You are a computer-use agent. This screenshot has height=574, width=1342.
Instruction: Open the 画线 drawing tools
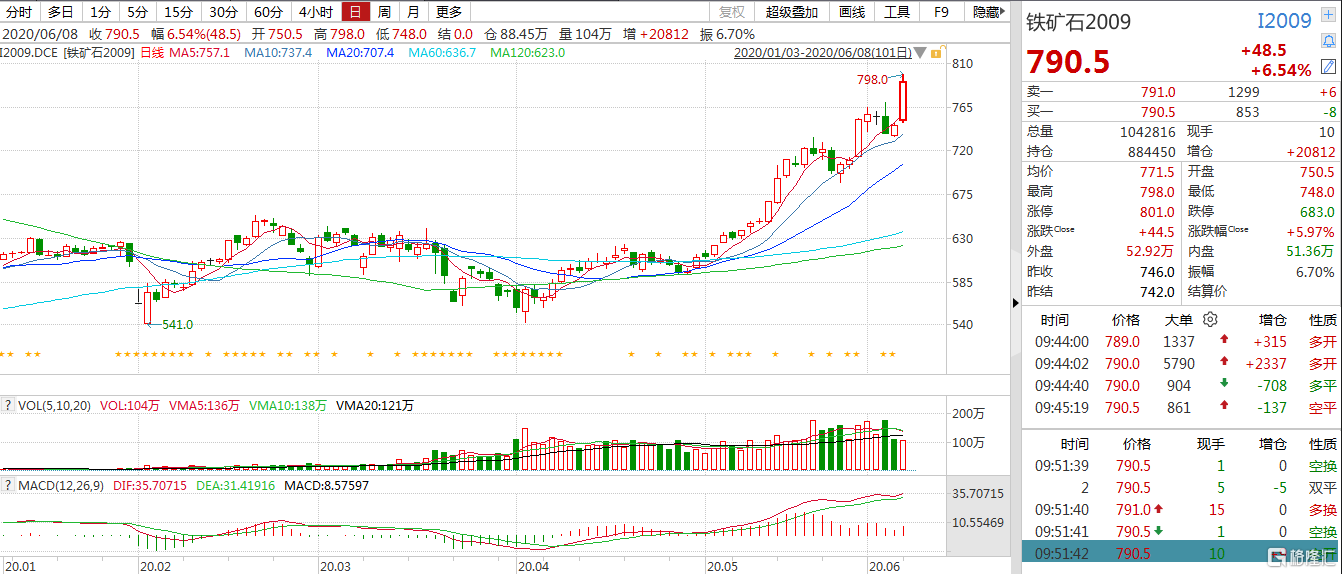(852, 12)
